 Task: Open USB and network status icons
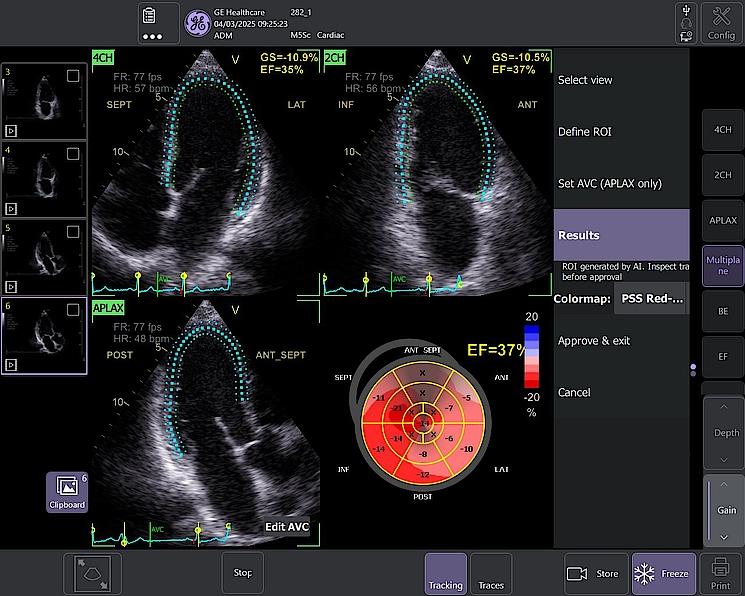(x=686, y=23)
